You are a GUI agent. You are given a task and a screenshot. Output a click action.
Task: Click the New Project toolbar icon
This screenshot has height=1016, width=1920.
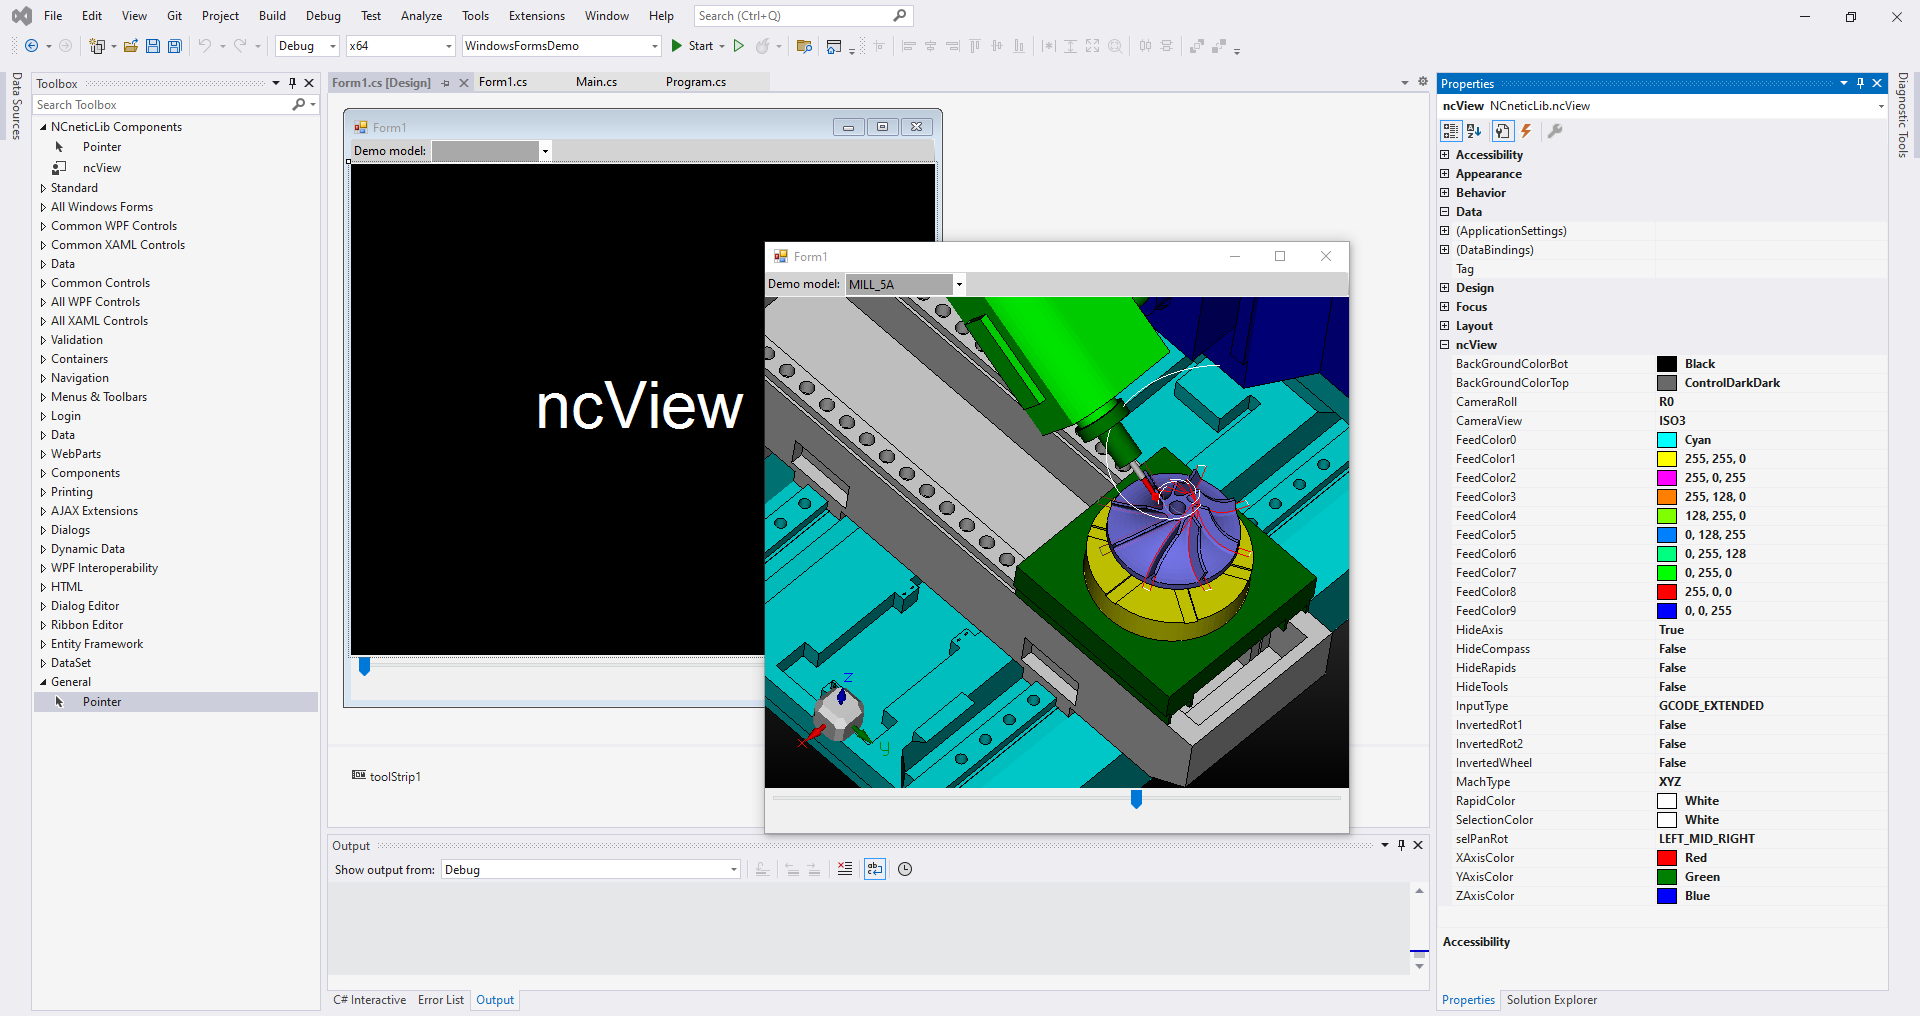point(97,46)
